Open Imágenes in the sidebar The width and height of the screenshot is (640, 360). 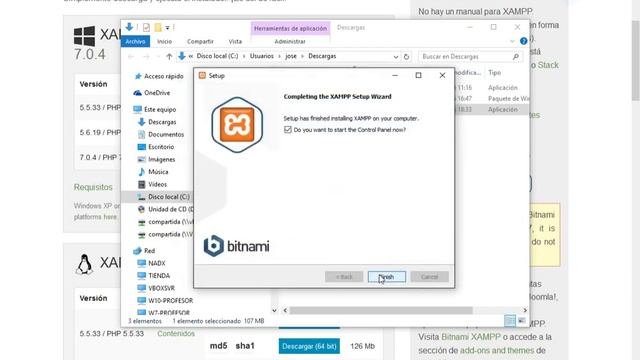[162, 159]
